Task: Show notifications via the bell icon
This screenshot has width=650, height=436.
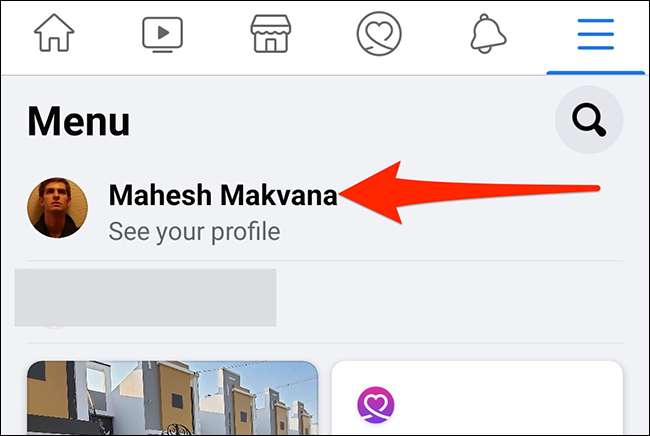Action: click(488, 34)
